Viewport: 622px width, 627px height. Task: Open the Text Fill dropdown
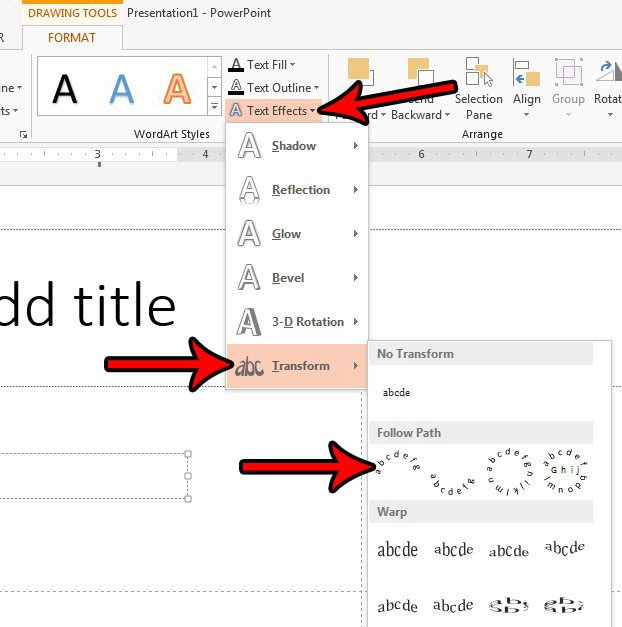262,65
